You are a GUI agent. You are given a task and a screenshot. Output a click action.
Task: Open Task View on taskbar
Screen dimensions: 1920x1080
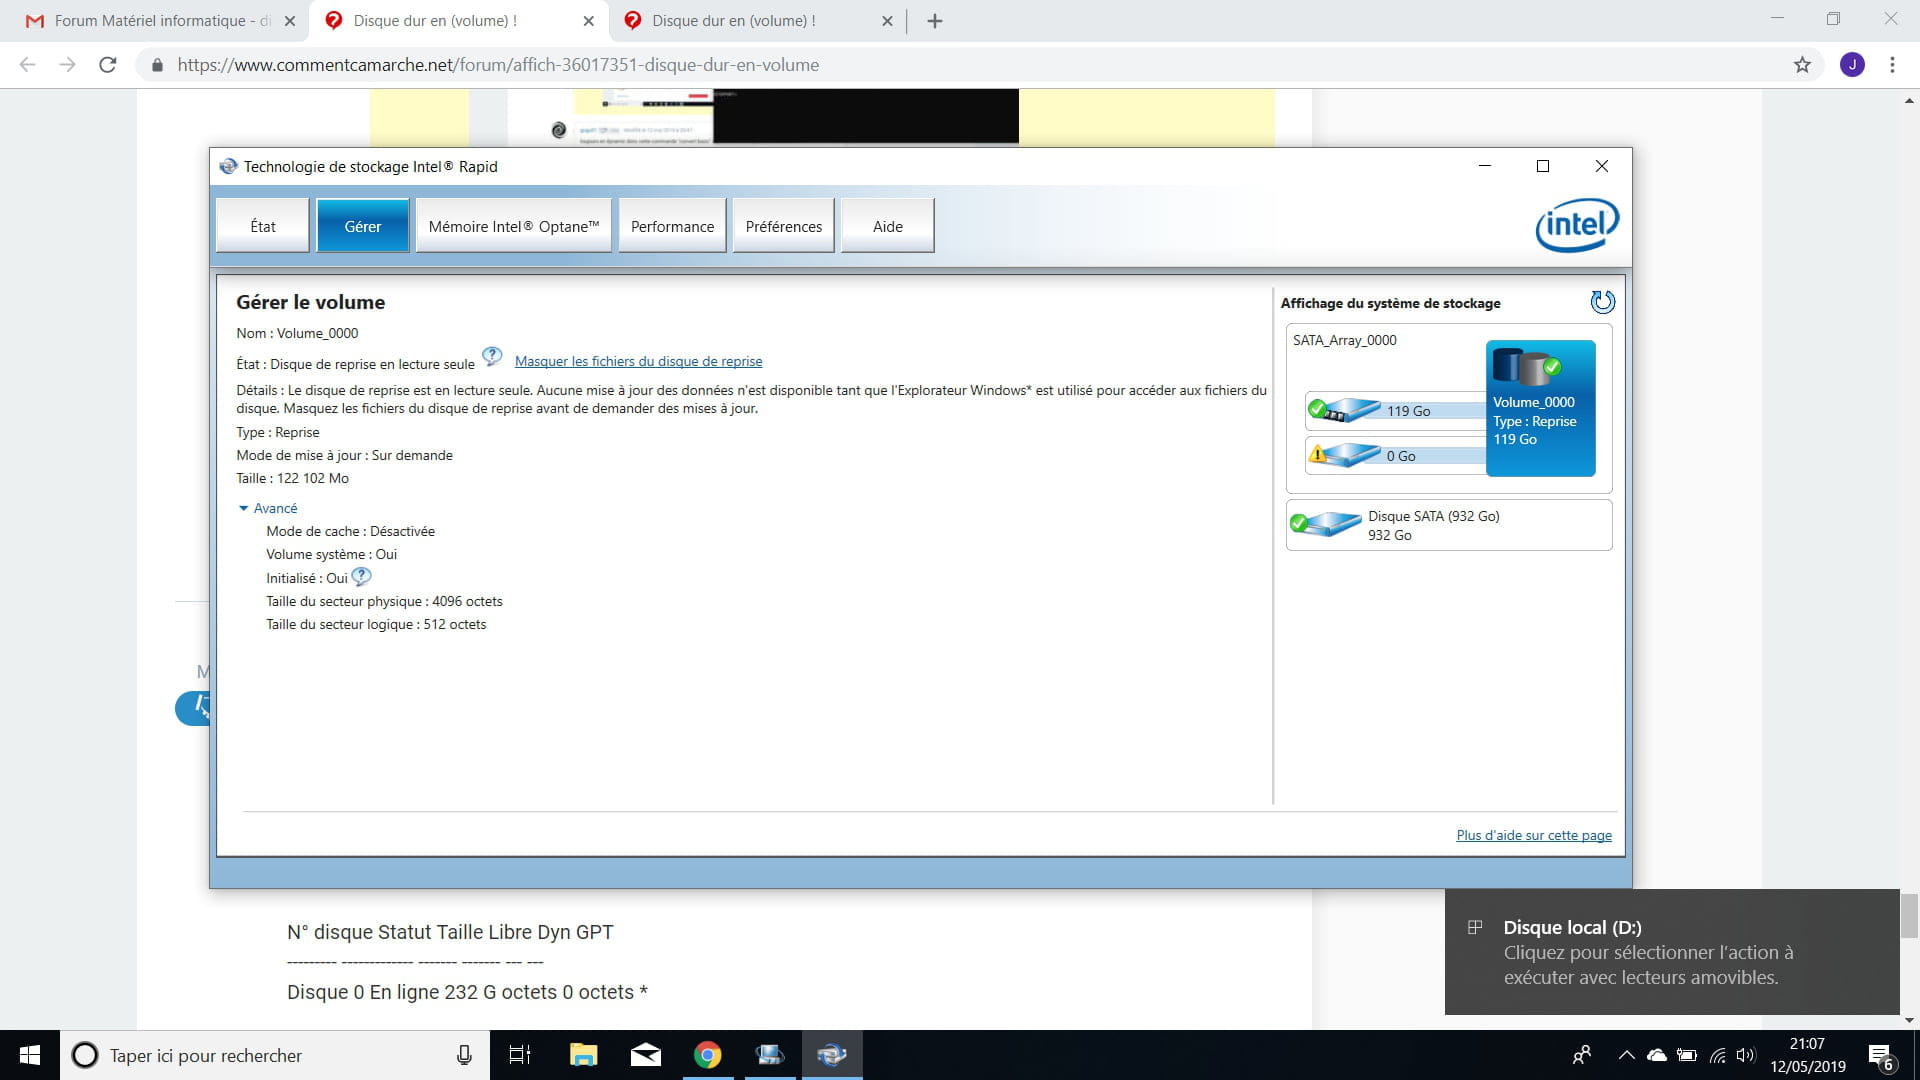[520, 1055]
